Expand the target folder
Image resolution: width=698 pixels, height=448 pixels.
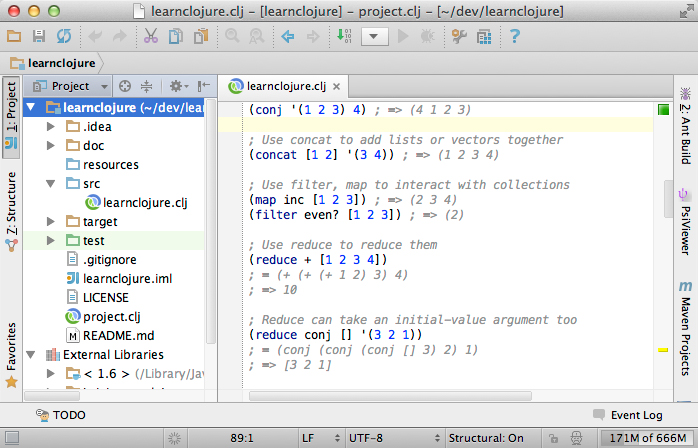tap(51, 221)
